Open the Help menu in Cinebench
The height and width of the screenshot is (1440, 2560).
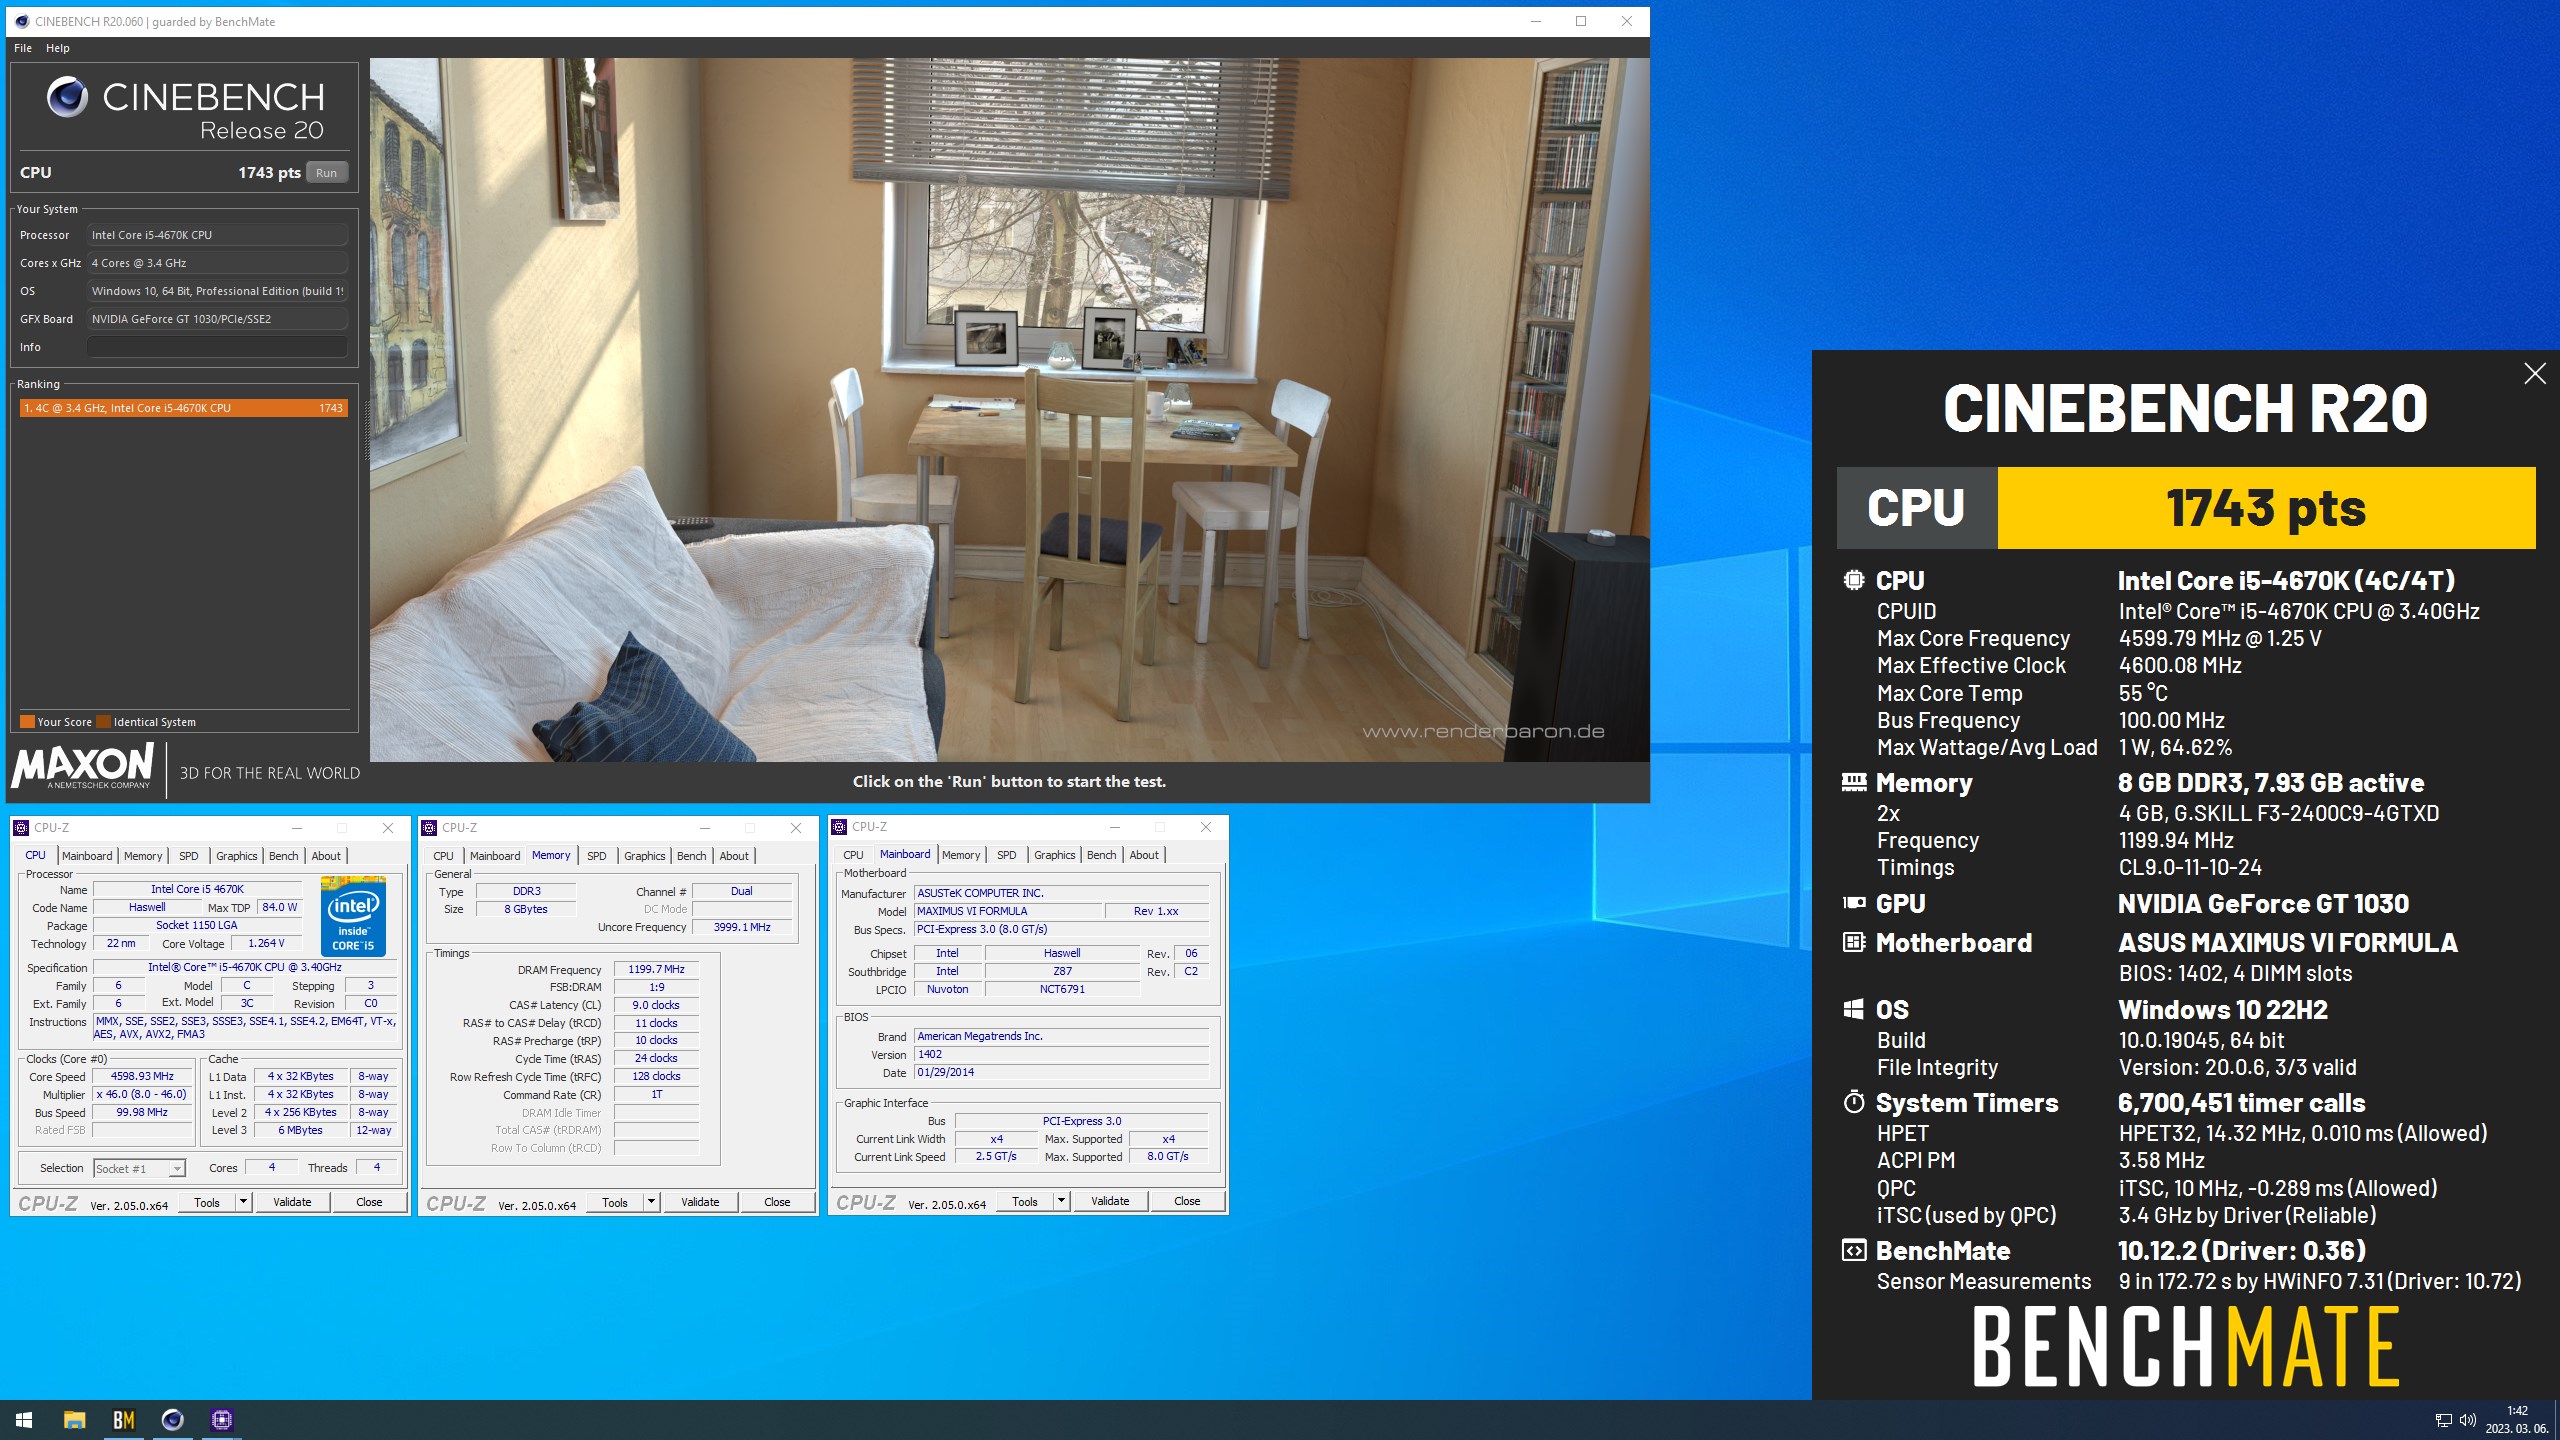[58, 48]
